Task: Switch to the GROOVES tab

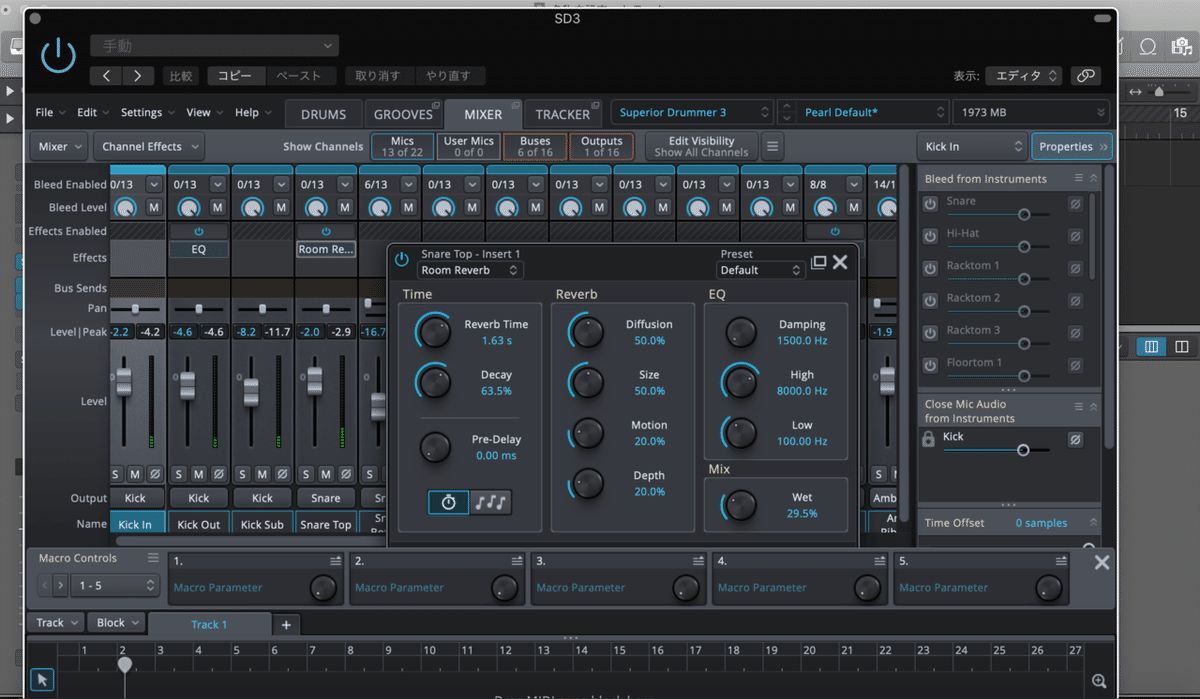Action: 403,114
